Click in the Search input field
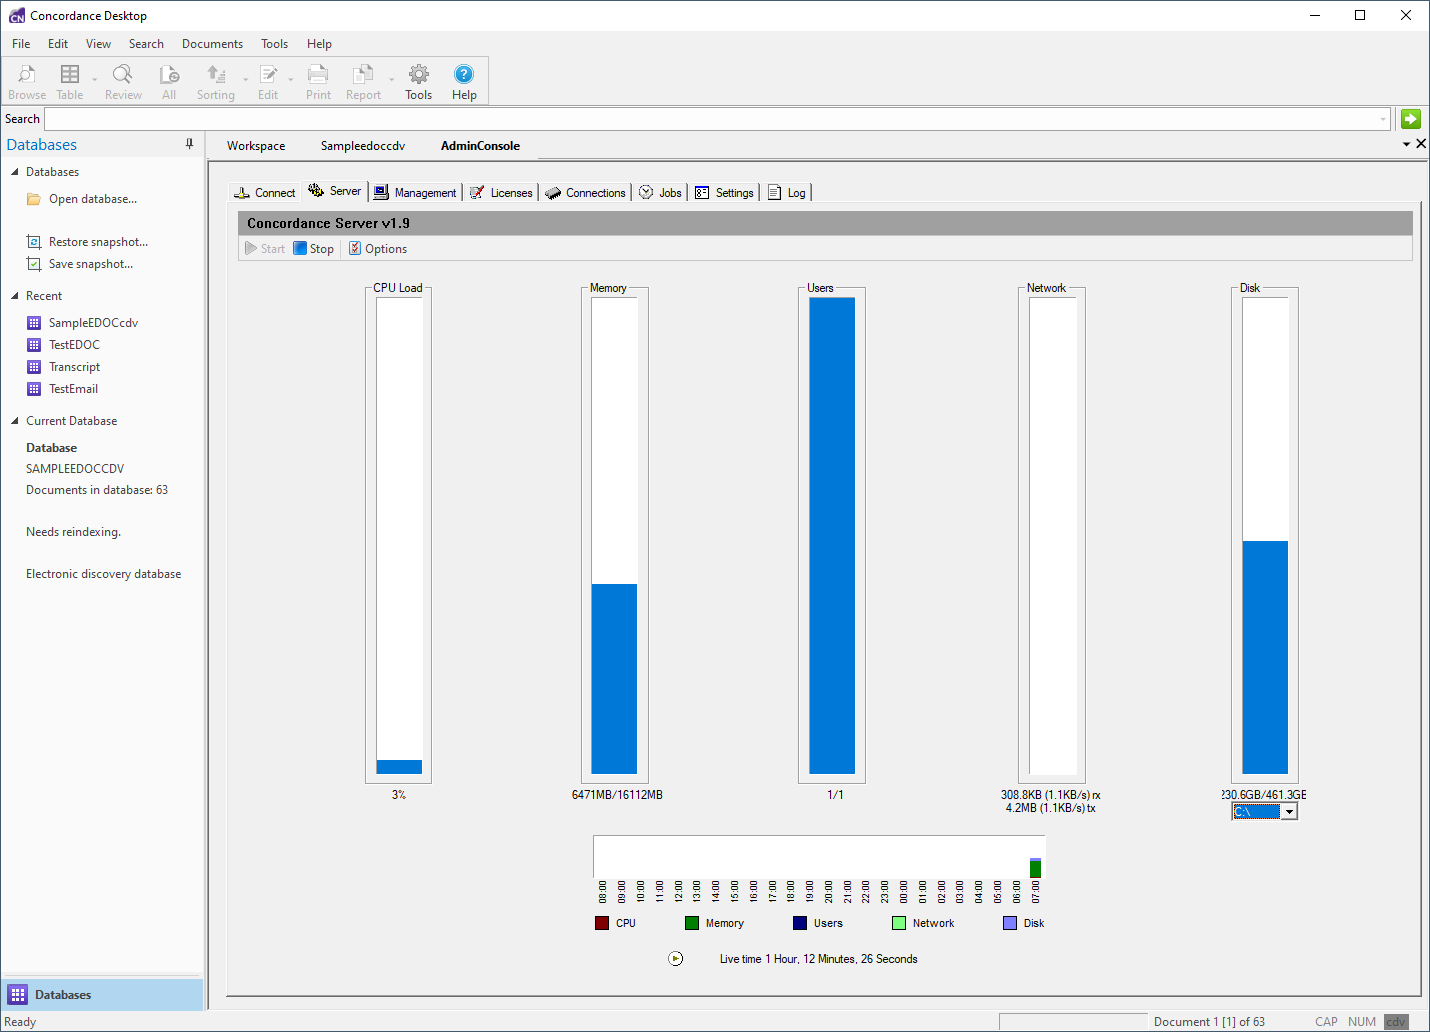This screenshot has height=1032, width=1430. pyautogui.click(x=717, y=119)
